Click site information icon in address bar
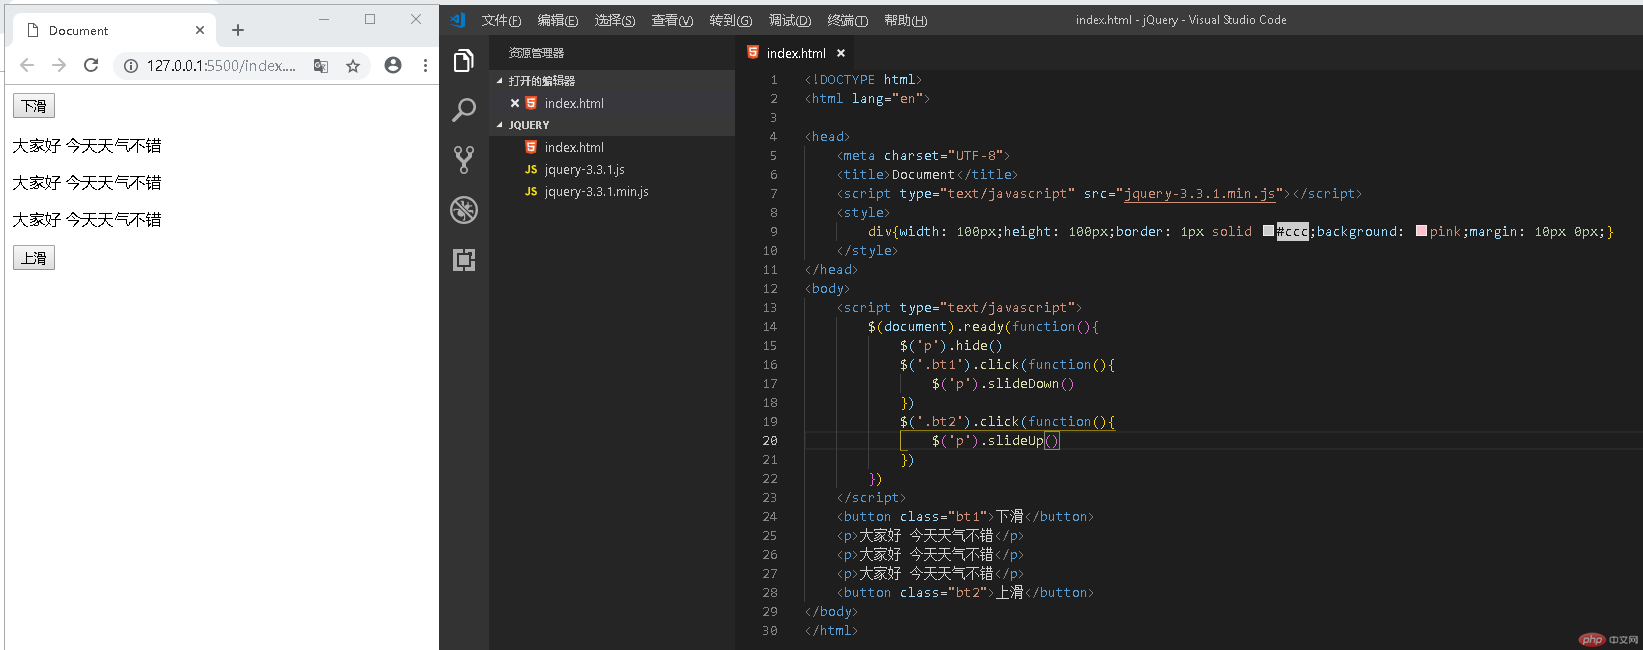The height and width of the screenshot is (650, 1643). point(130,65)
